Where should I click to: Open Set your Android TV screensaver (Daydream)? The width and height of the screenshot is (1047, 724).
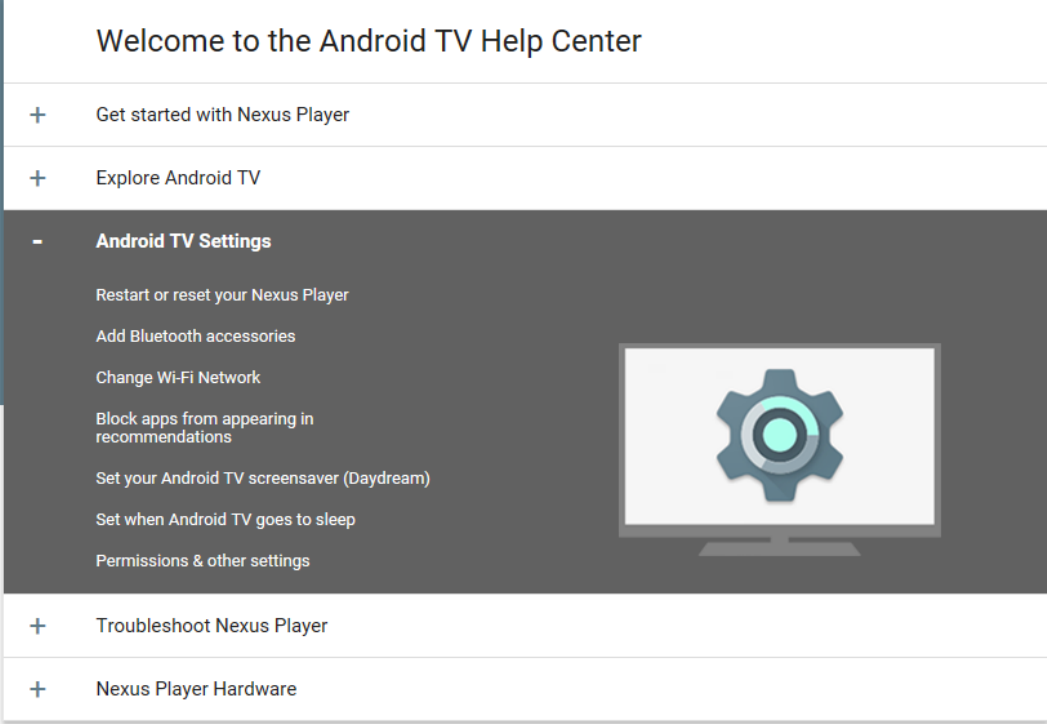pos(263,478)
